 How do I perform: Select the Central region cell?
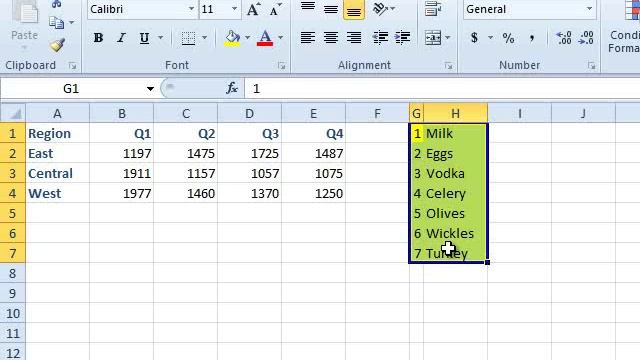point(58,173)
